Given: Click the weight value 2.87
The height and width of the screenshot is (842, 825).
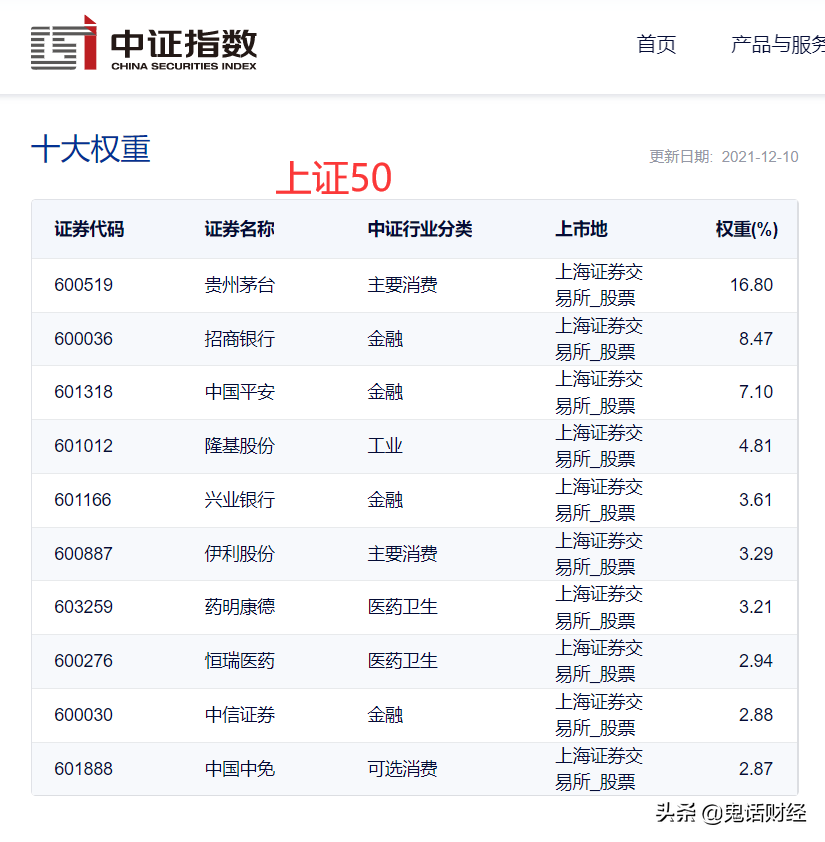Looking at the screenshot, I should (x=756, y=769).
